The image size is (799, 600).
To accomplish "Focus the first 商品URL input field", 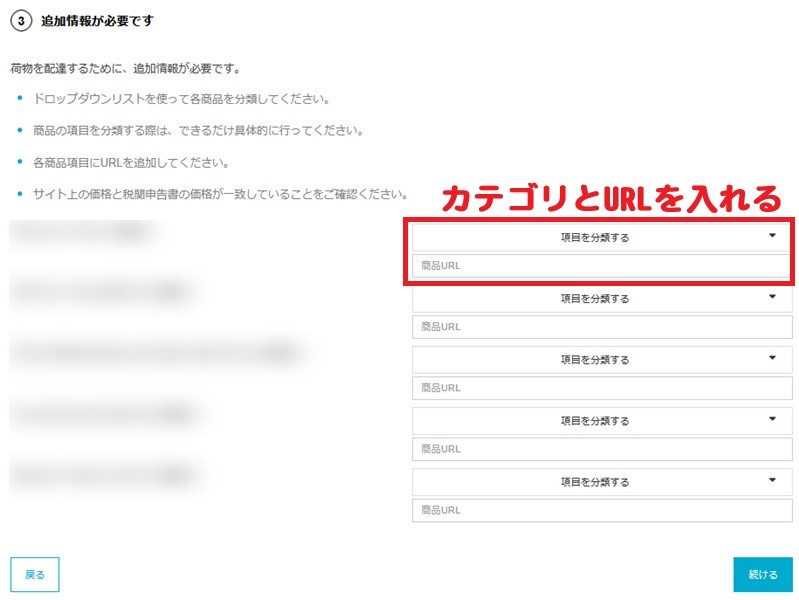I will coord(600,266).
